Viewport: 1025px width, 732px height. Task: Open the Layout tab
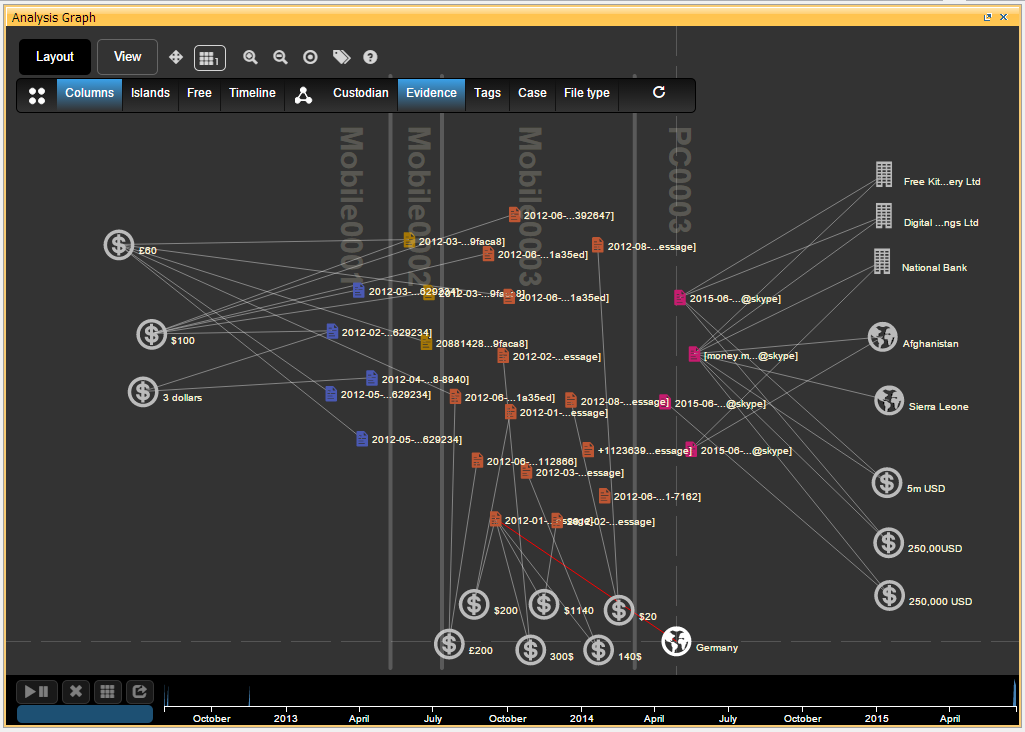click(54, 57)
